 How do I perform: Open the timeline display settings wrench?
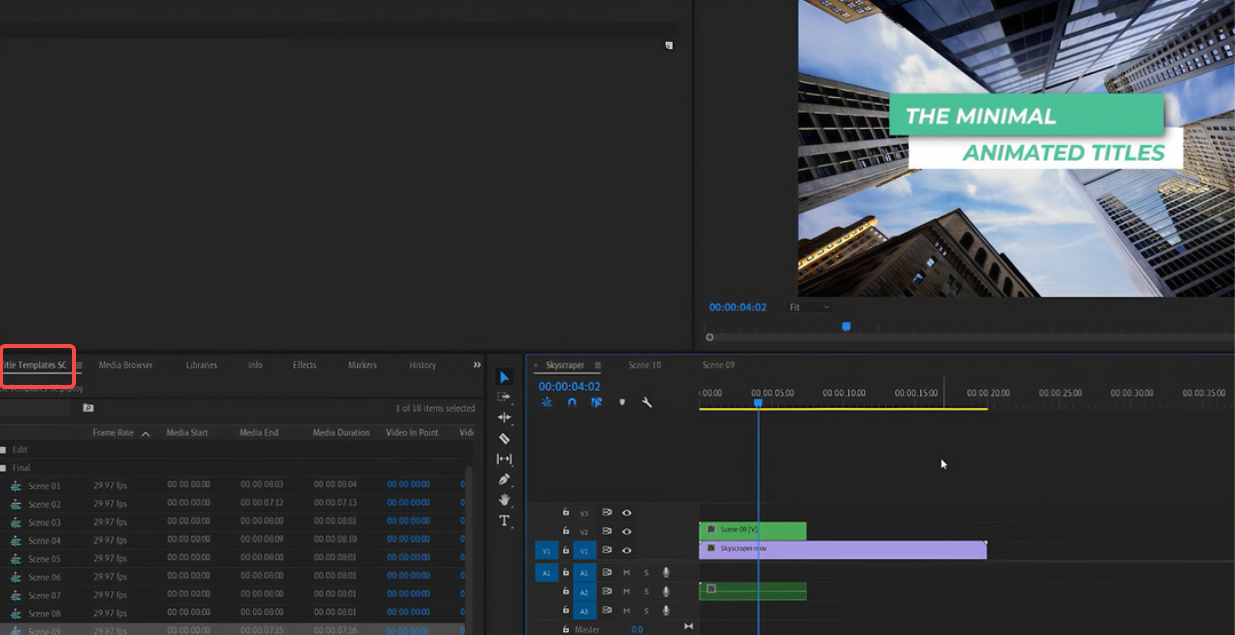[646, 401]
